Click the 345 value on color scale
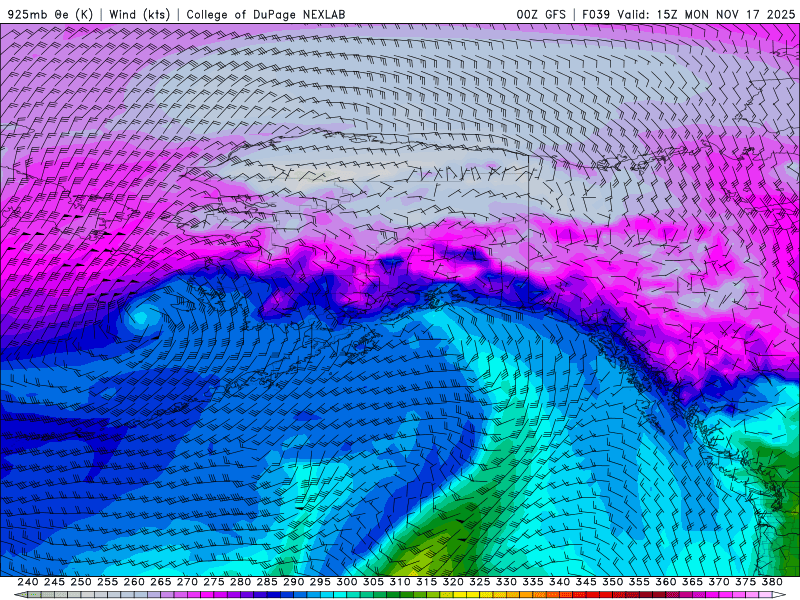800x600 pixels. 586,582
